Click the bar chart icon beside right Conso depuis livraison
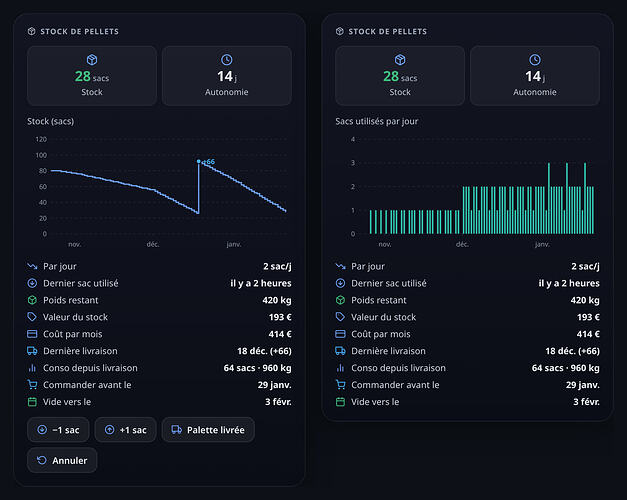This screenshot has height=500, width=627. [x=340, y=368]
